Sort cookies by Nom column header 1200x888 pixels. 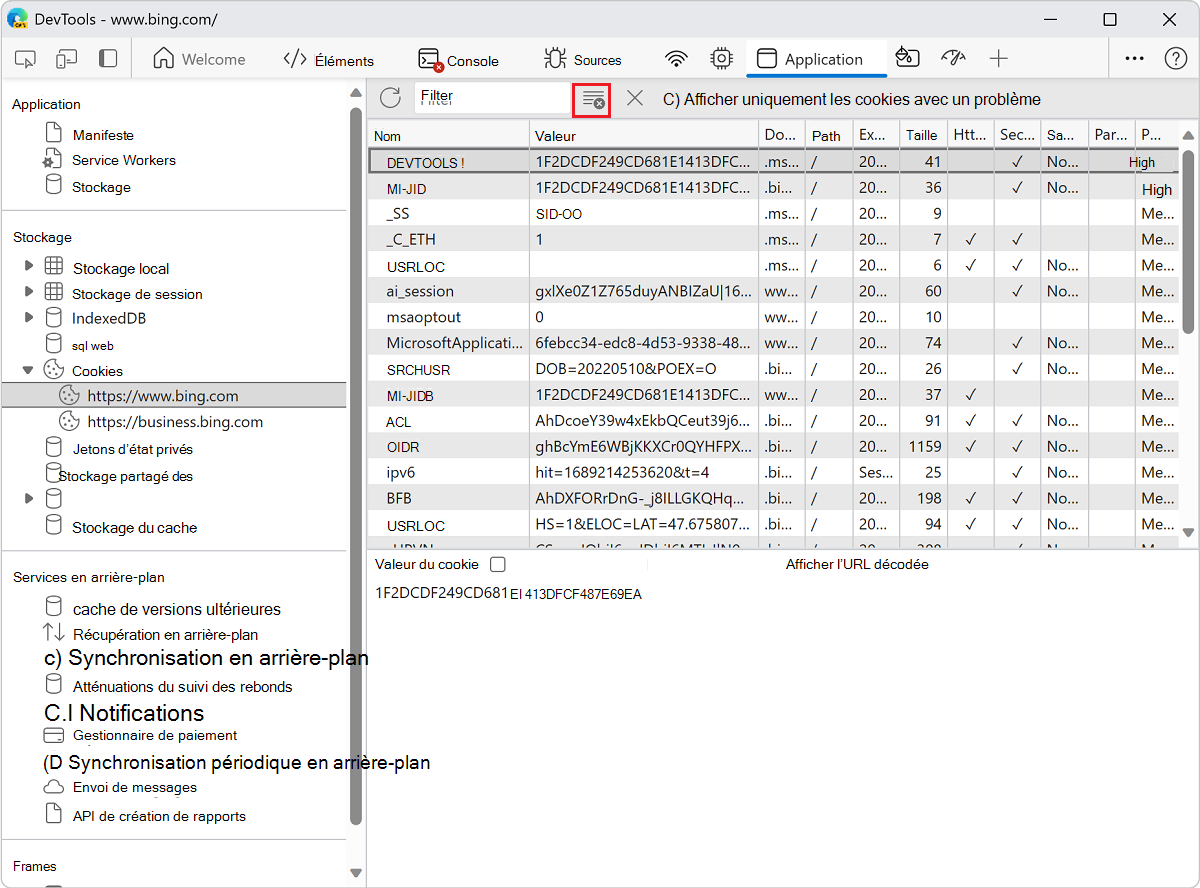coord(449,135)
